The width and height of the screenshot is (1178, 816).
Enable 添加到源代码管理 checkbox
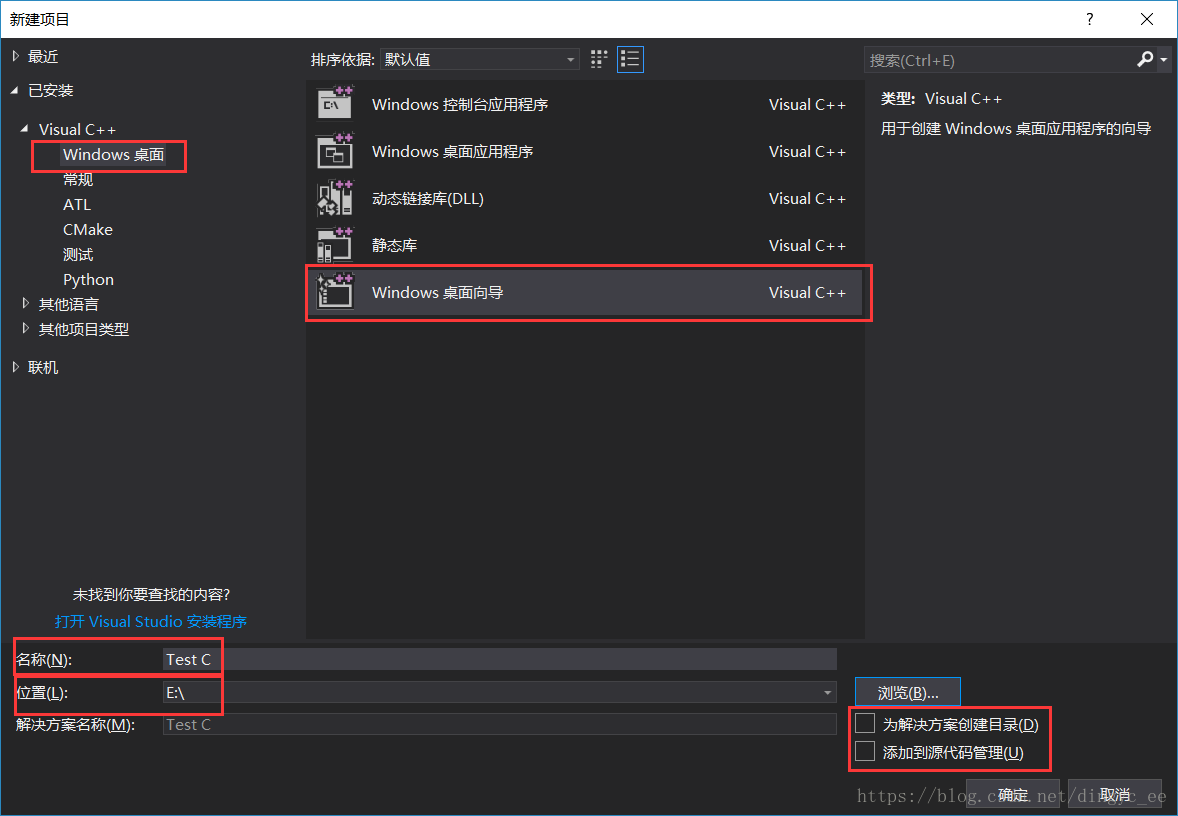tap(864, 751)
